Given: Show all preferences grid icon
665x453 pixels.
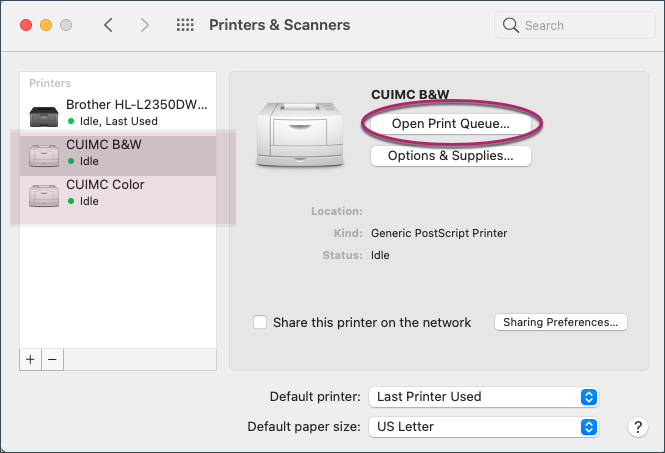Looking at the screenshot, I should pyautogui.click(x=185, y=25).
